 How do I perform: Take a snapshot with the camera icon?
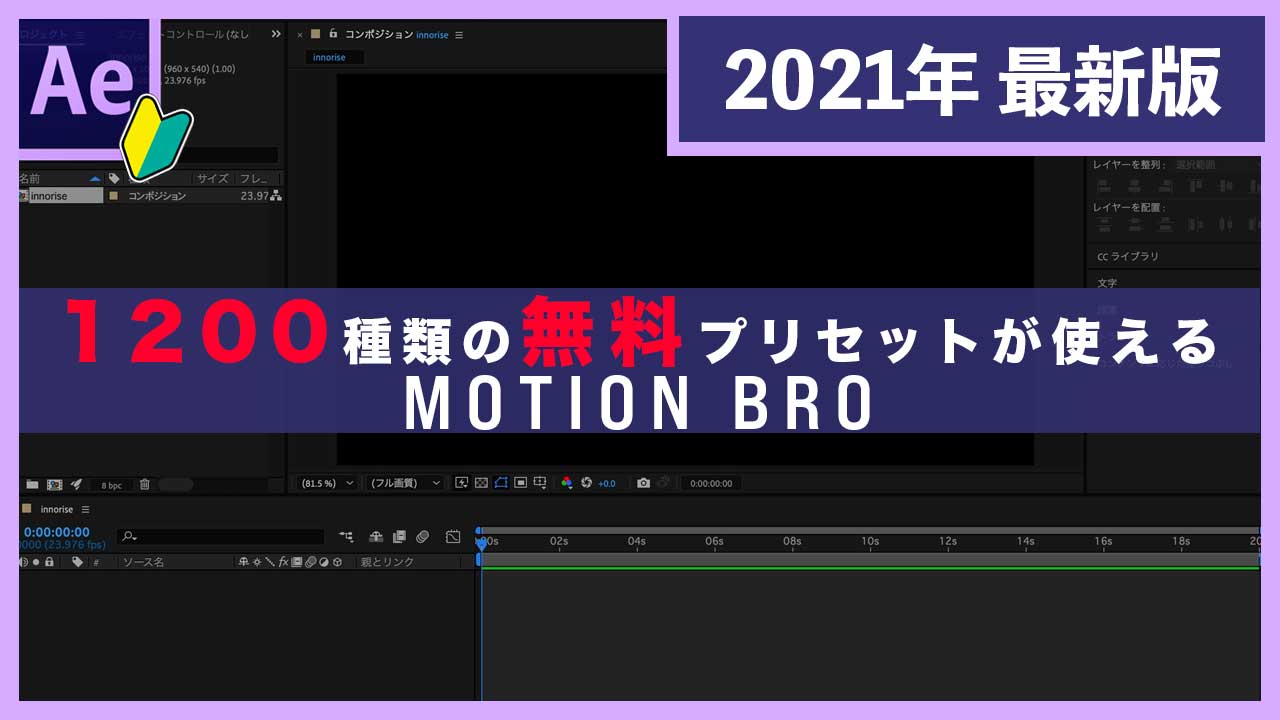[x=643, y=482]
